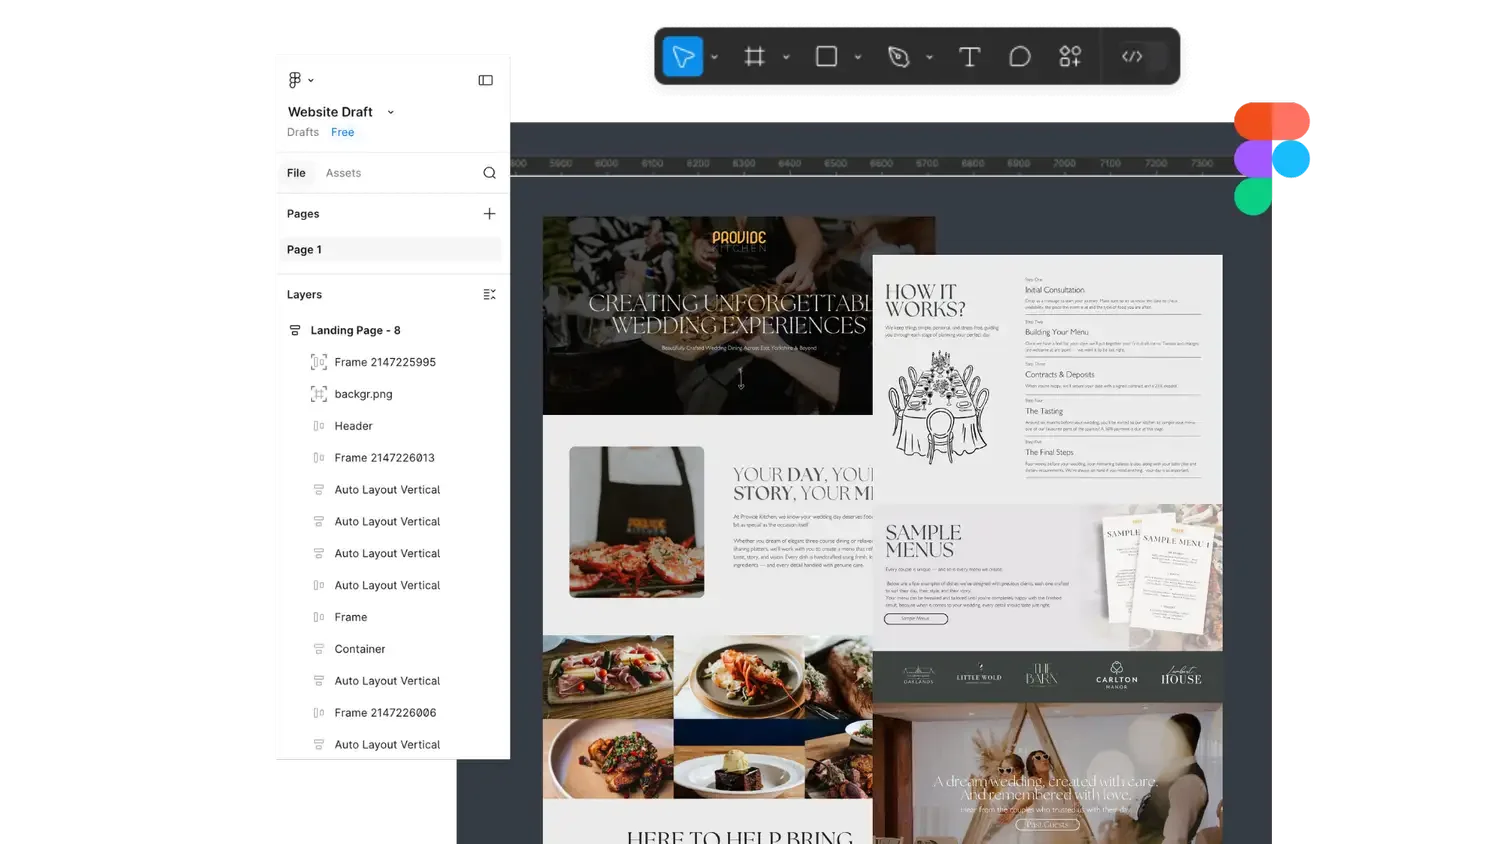Click the Sample Menus heading on canvas
Image resolution: width=1500 pixels, height=844 pixels.
[x=923, y=541]
